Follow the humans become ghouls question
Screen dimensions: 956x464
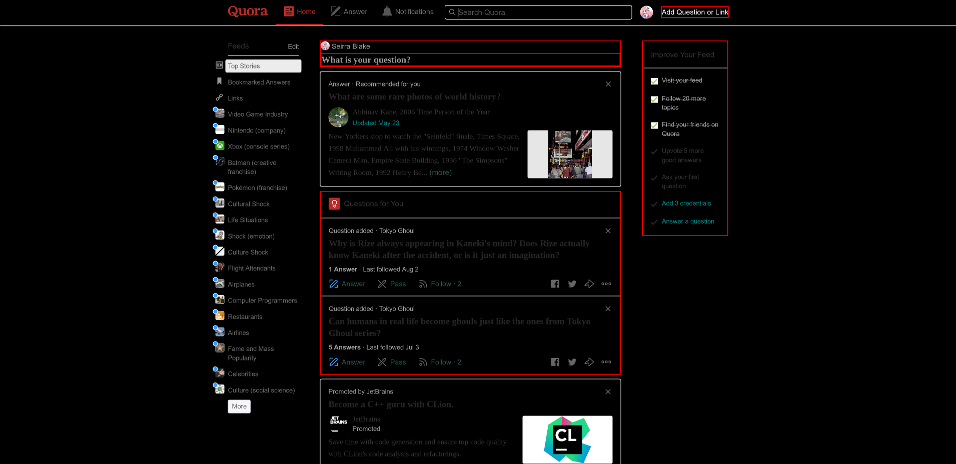coord(440,362)
